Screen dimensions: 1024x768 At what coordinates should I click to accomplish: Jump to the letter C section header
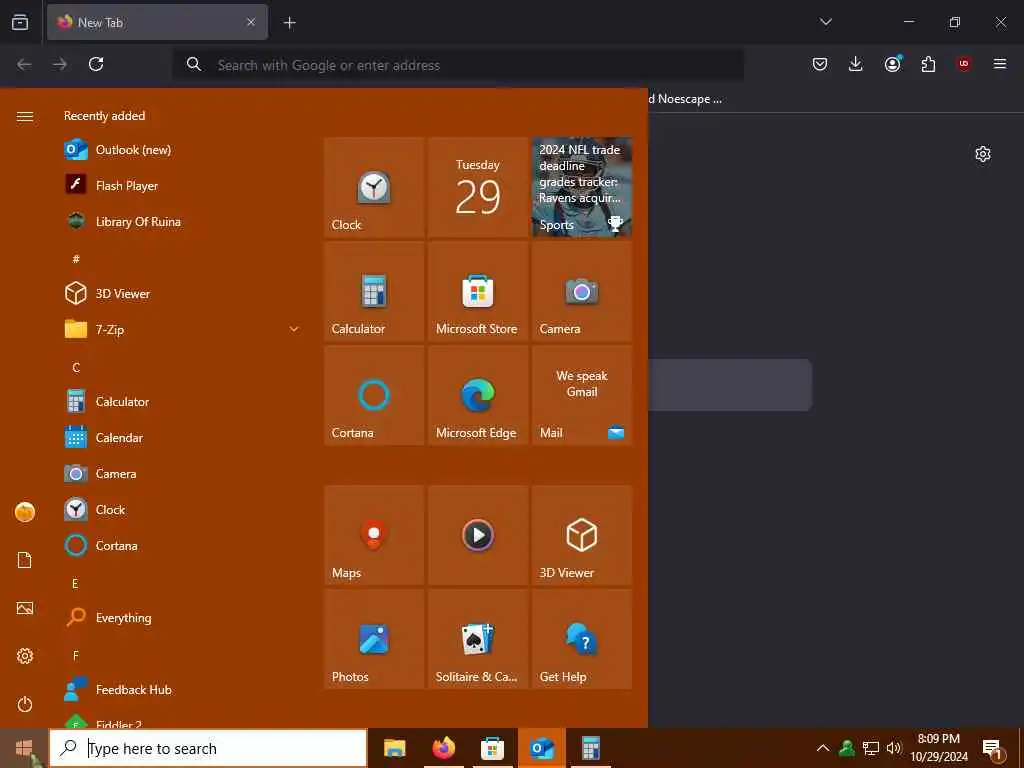pyautogui.click(x=76, y=367)
